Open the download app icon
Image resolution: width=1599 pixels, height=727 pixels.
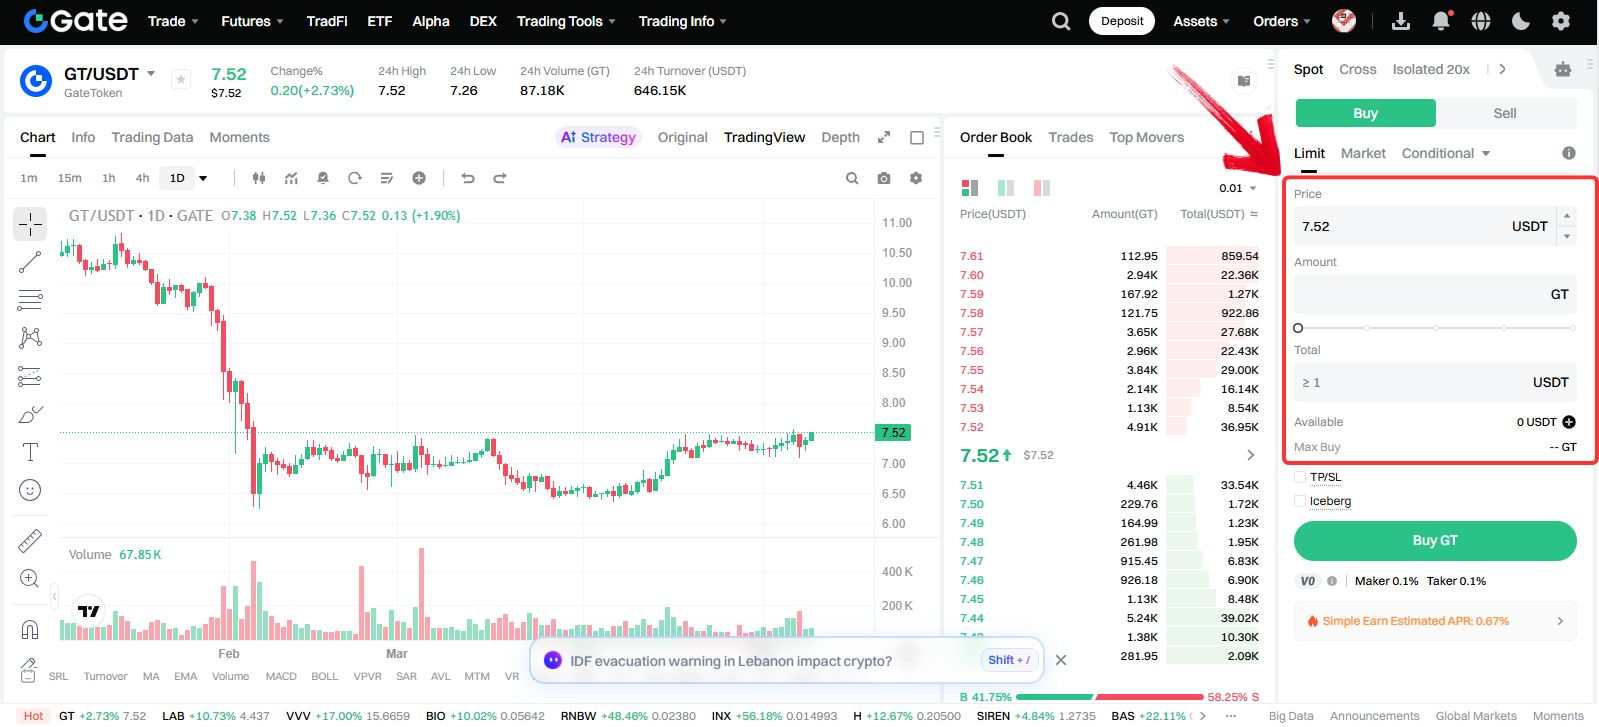(1401, 21)
